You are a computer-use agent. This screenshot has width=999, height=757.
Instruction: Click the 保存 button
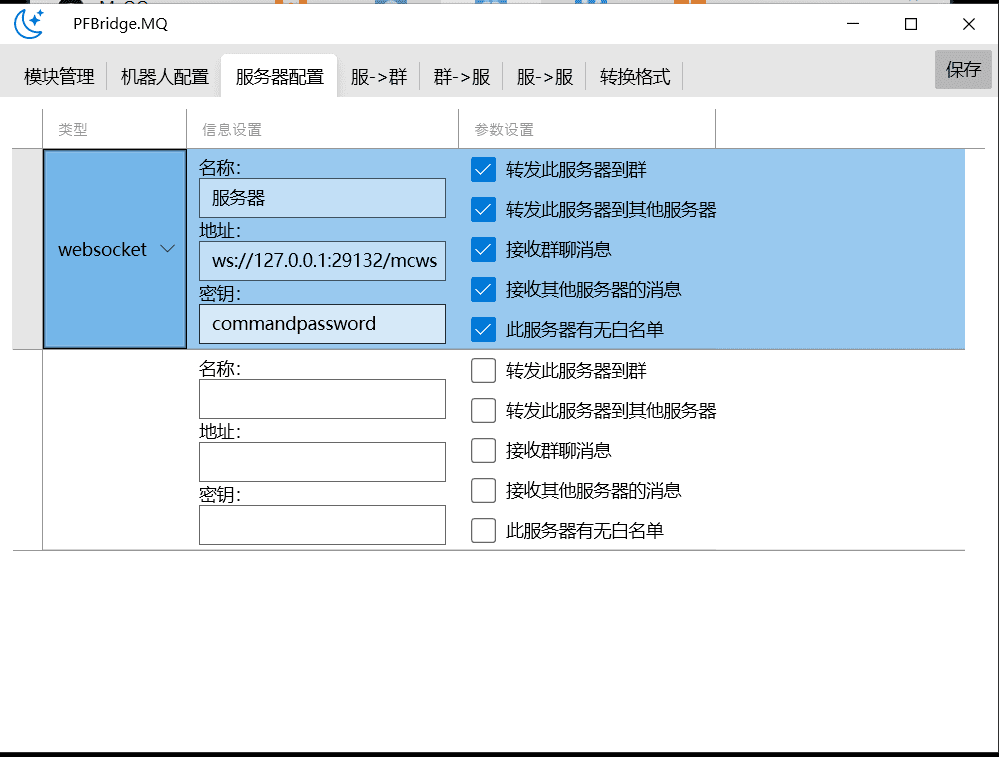coord(963,69)
